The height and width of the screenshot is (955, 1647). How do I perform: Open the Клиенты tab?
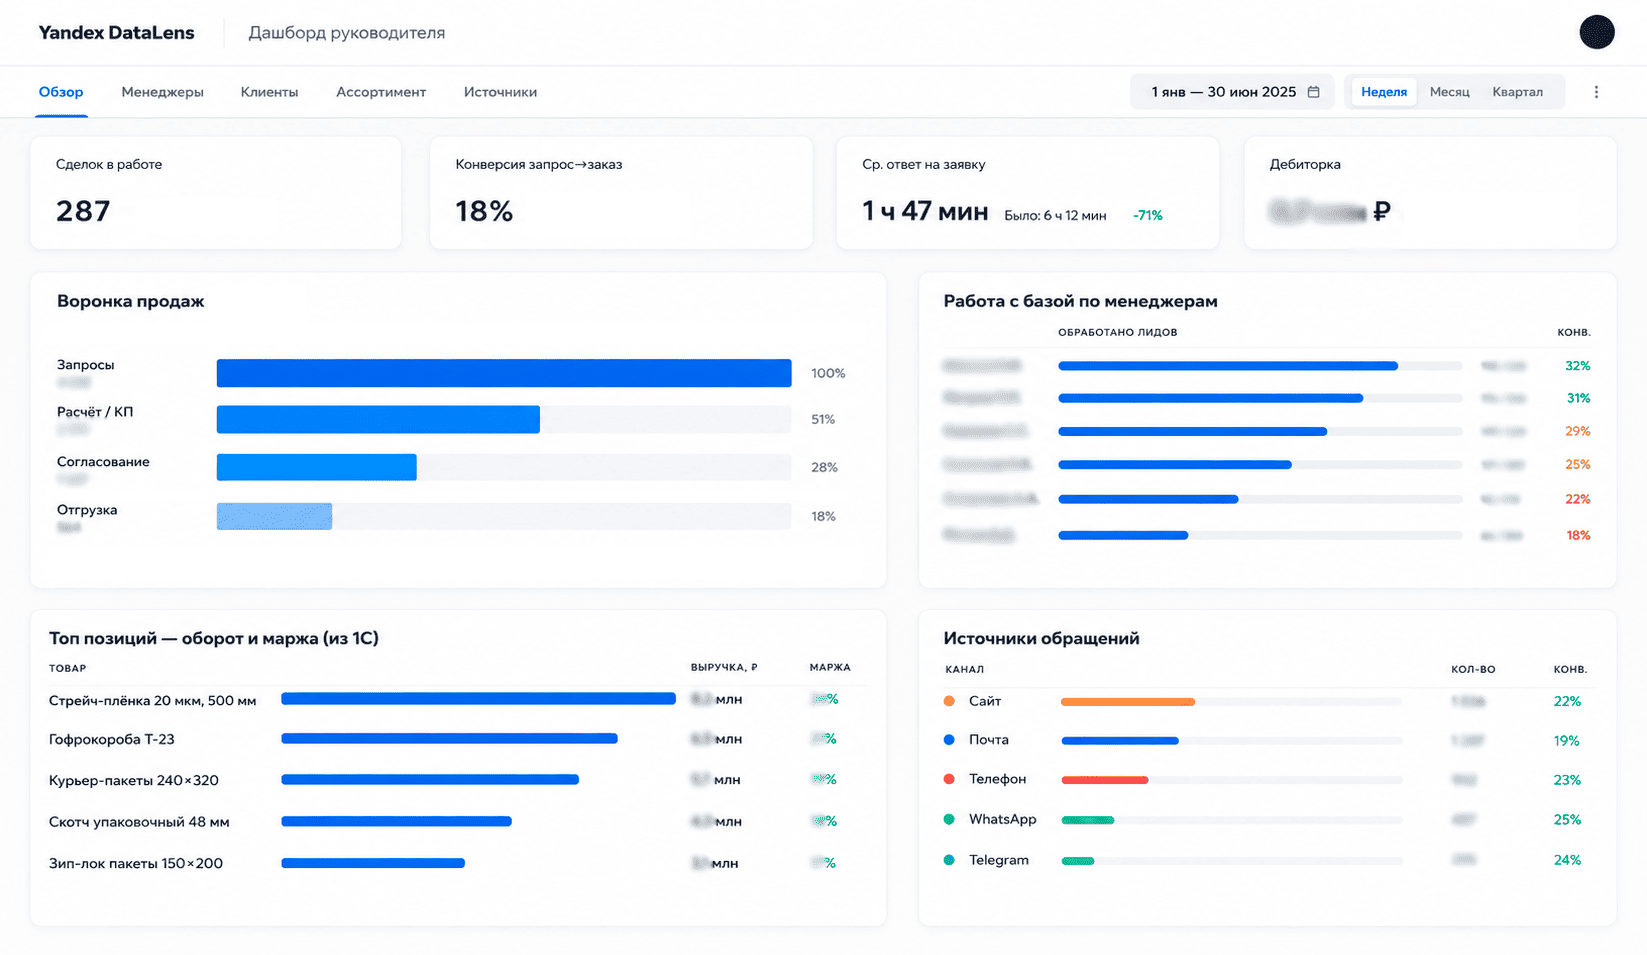269,92
